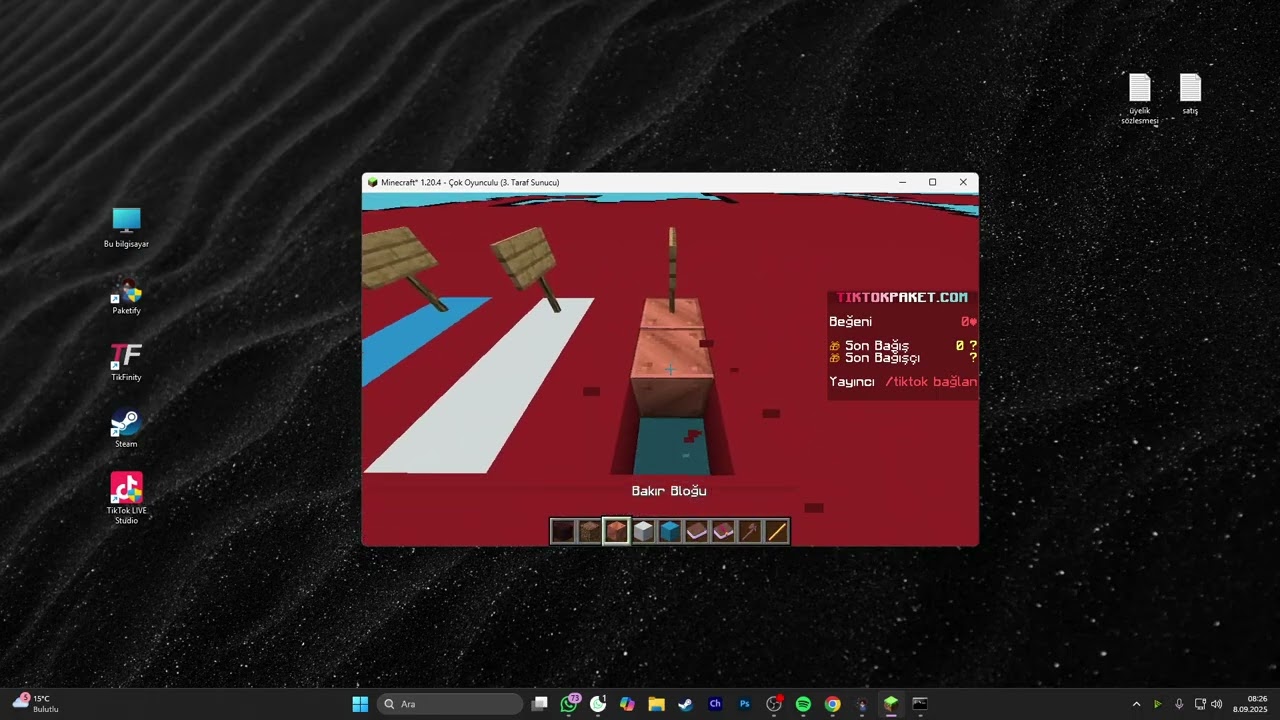Open WhatsApp Business in the taskbar
This screenshot has height=720, width=1280.
coord(598,704)
